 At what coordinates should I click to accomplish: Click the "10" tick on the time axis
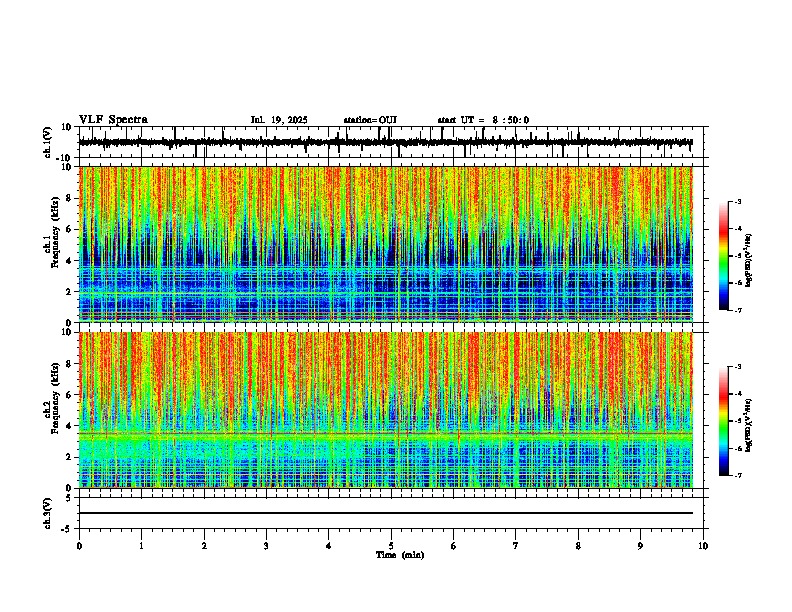click(703, 546)
